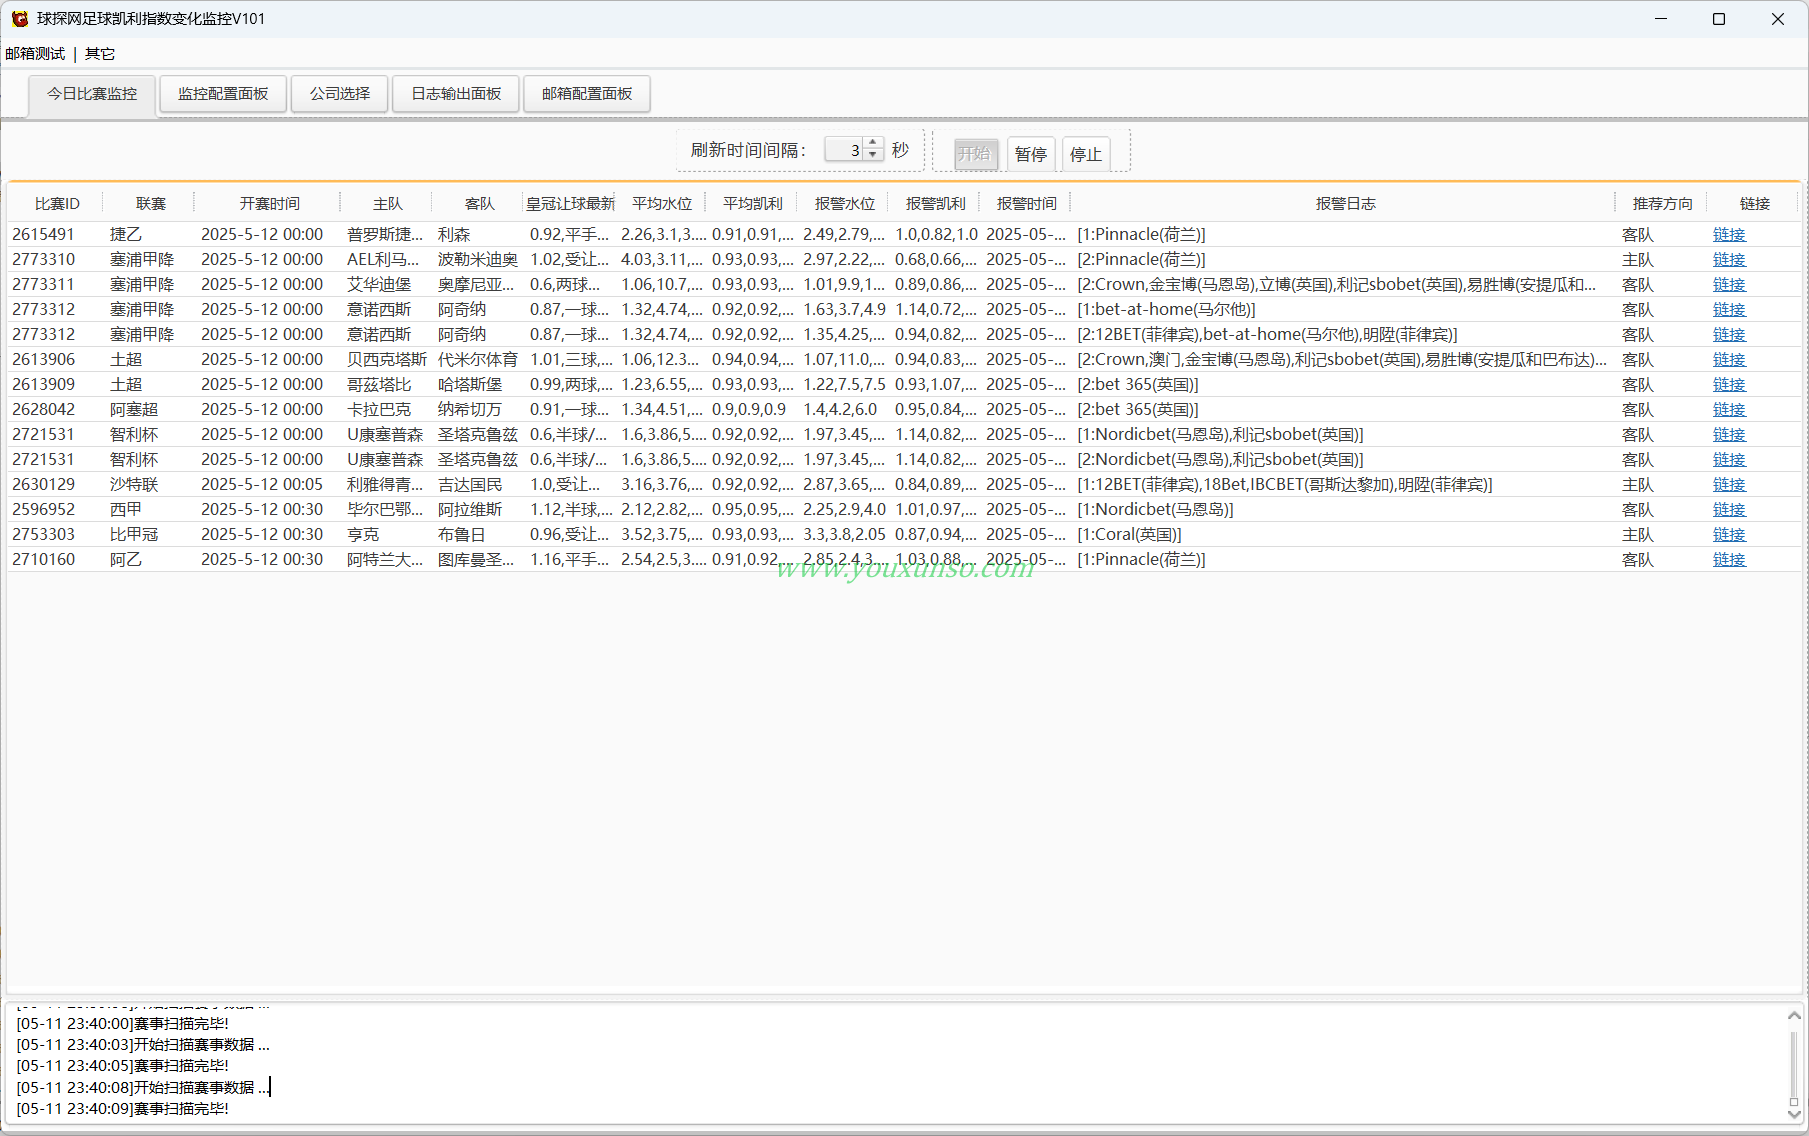Decrease refresh interval with down arrow
The image size is (1809, 1136).
point(873,155)
